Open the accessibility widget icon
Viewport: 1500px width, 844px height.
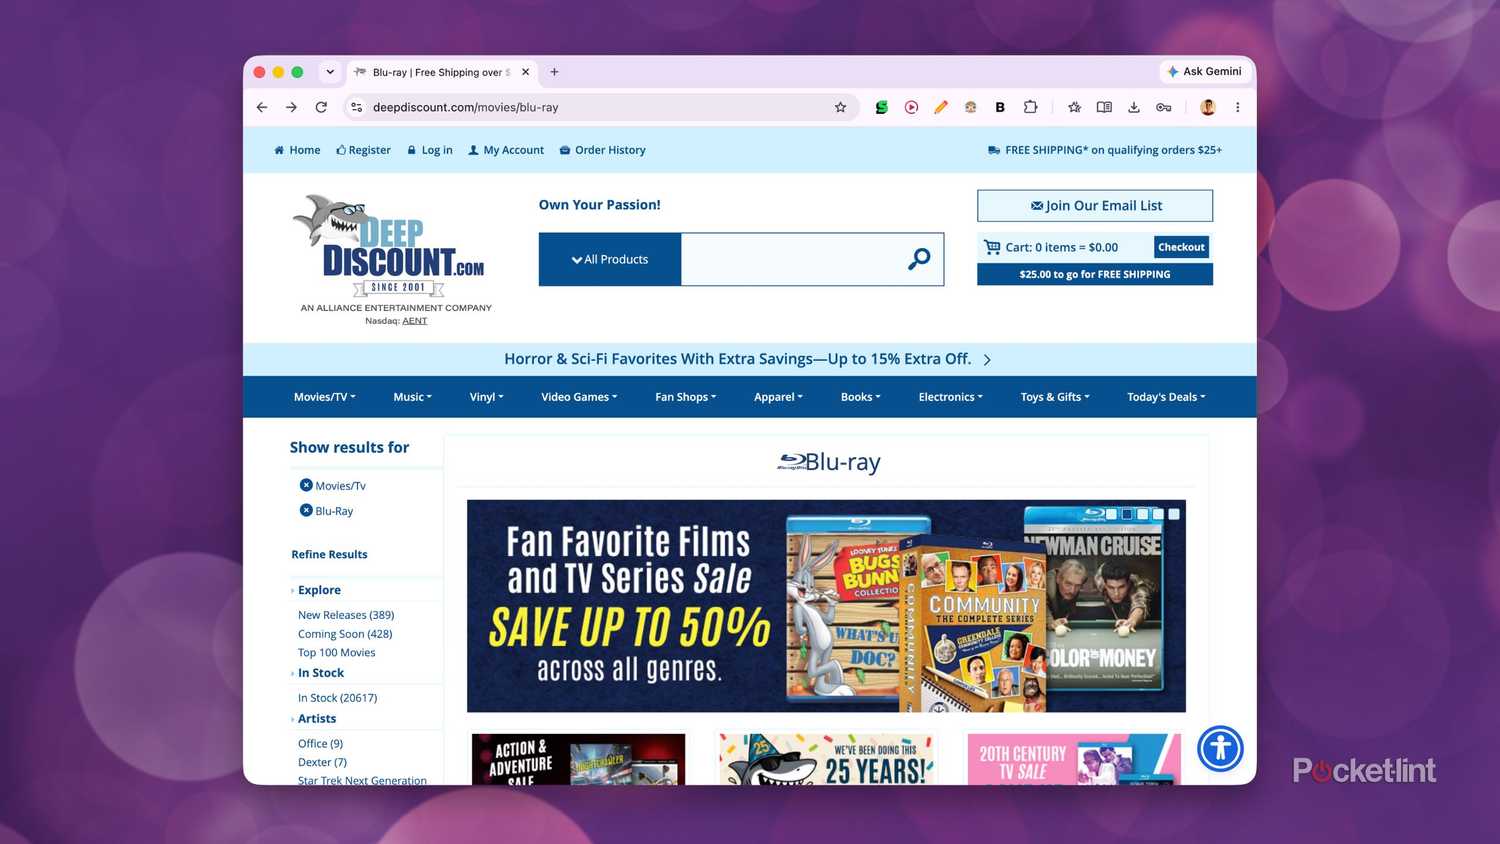tap(1220, 748)
